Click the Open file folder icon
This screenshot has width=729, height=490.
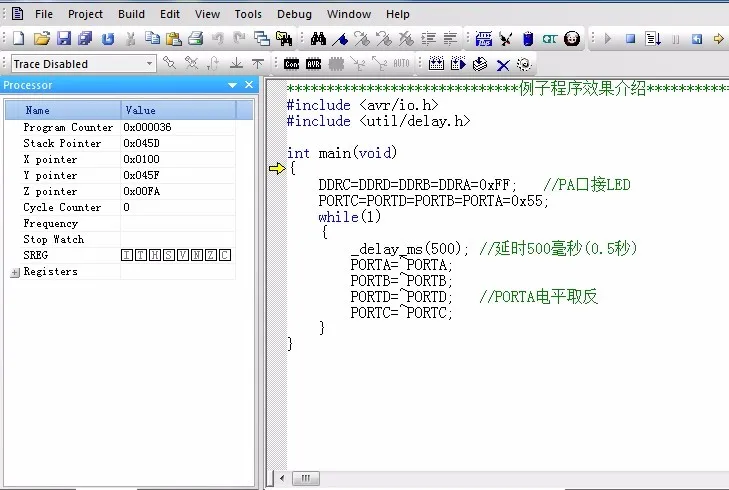pos(41,39)
